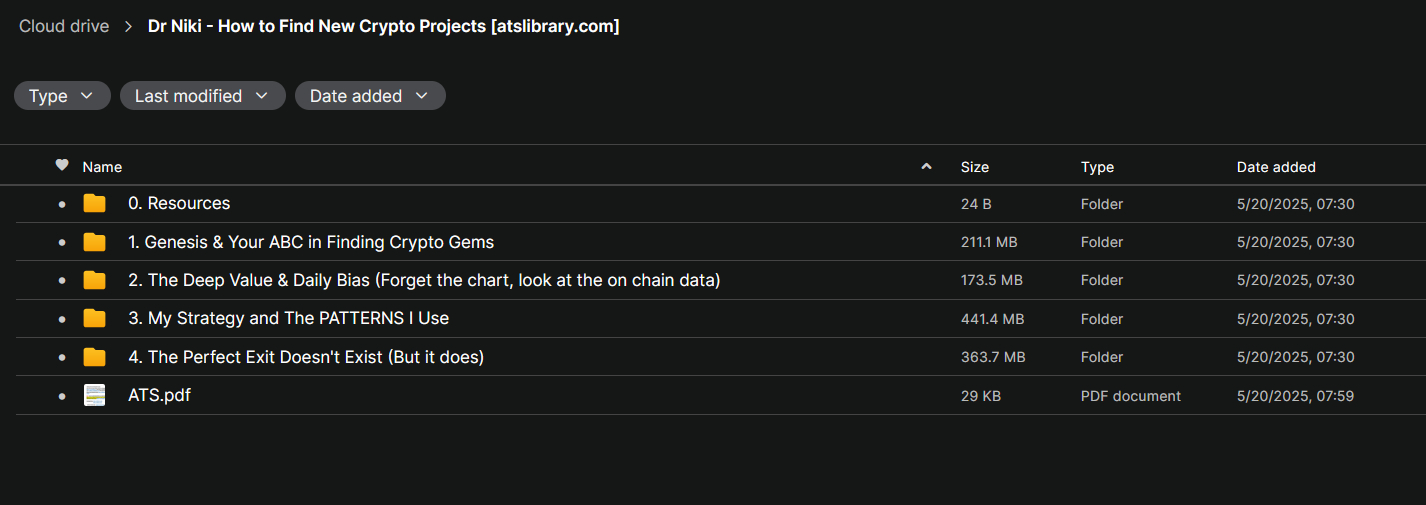
Task: Click the Dr Niki current folder breadcrumb
Action: click(383, 27)
